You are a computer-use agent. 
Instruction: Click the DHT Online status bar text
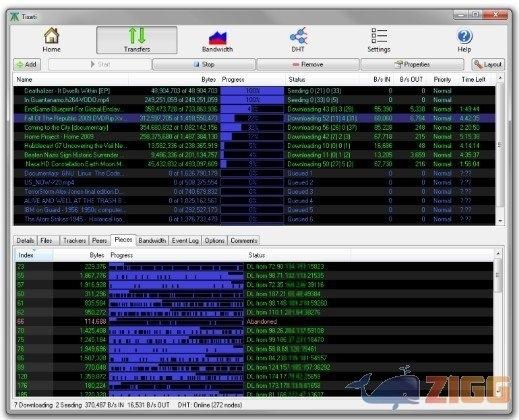pos(210,405)
